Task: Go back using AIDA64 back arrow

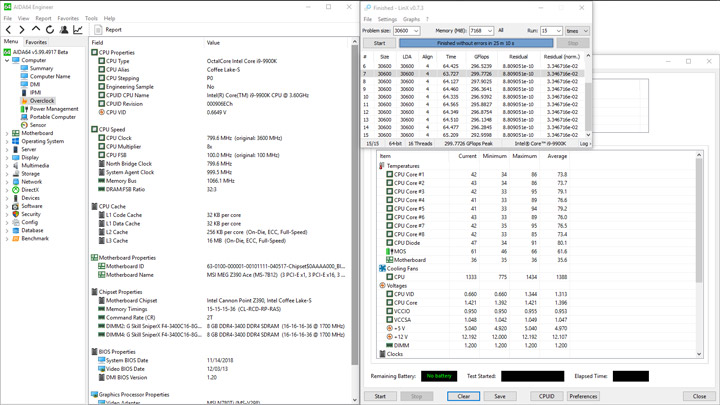Action: [x=8, y=30]
